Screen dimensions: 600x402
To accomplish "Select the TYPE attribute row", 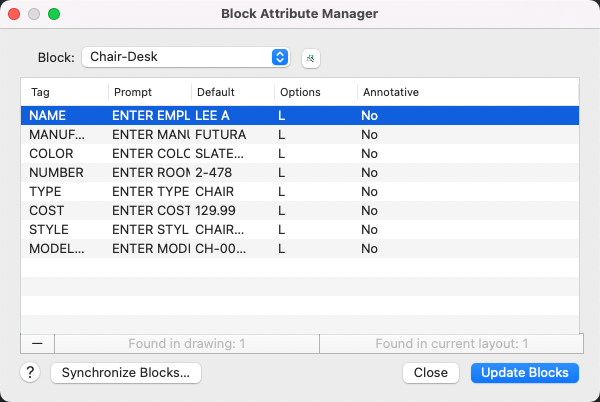I will click(300, 192).
